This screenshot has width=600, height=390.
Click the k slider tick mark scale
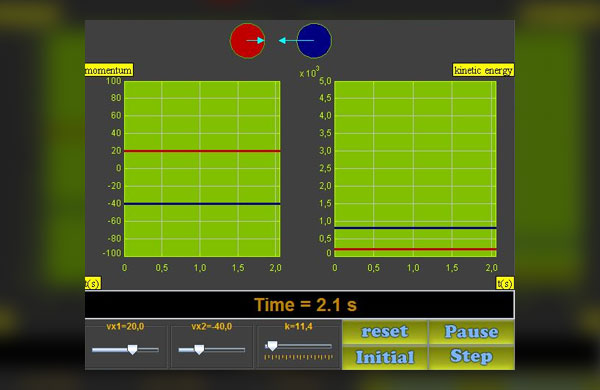pyautogui.click(x=298, y=357)
